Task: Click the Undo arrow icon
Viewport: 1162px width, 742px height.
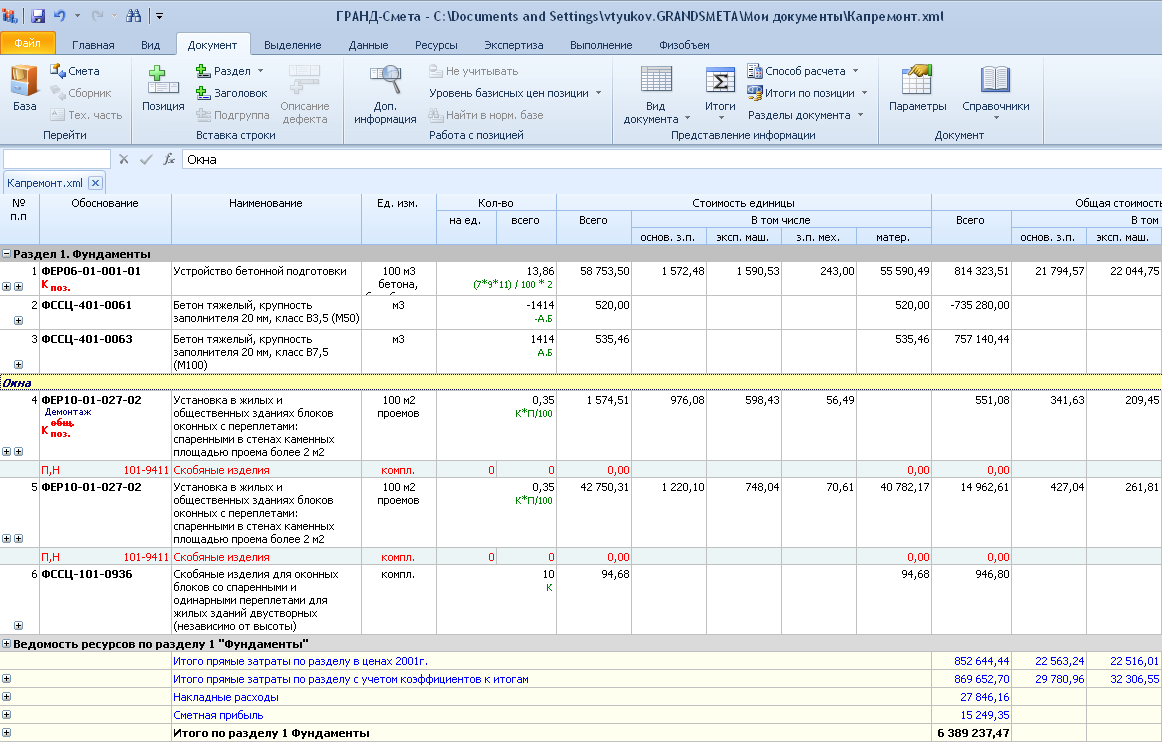Action: (x=60, y=16)
